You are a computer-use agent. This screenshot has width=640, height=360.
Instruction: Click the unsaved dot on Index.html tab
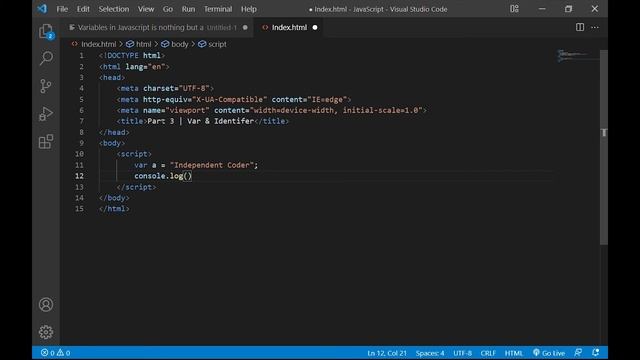(x=315, y=27)
